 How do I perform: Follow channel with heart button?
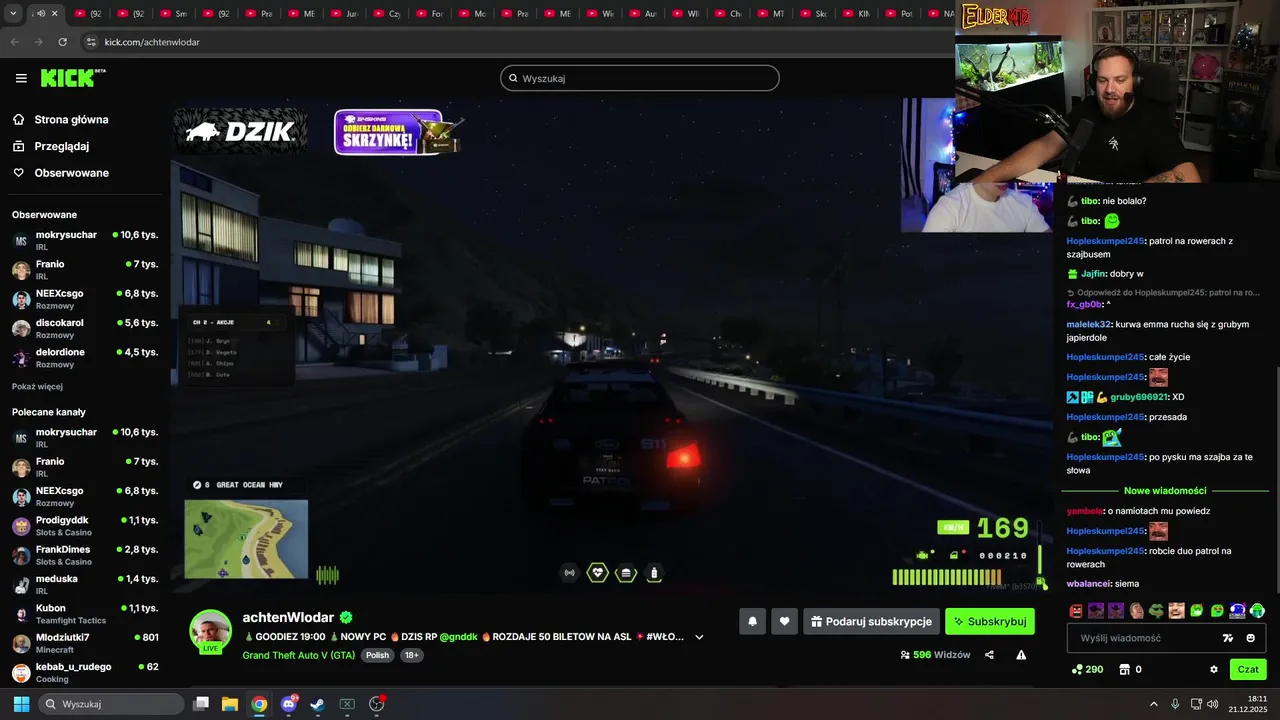(784, 621)
